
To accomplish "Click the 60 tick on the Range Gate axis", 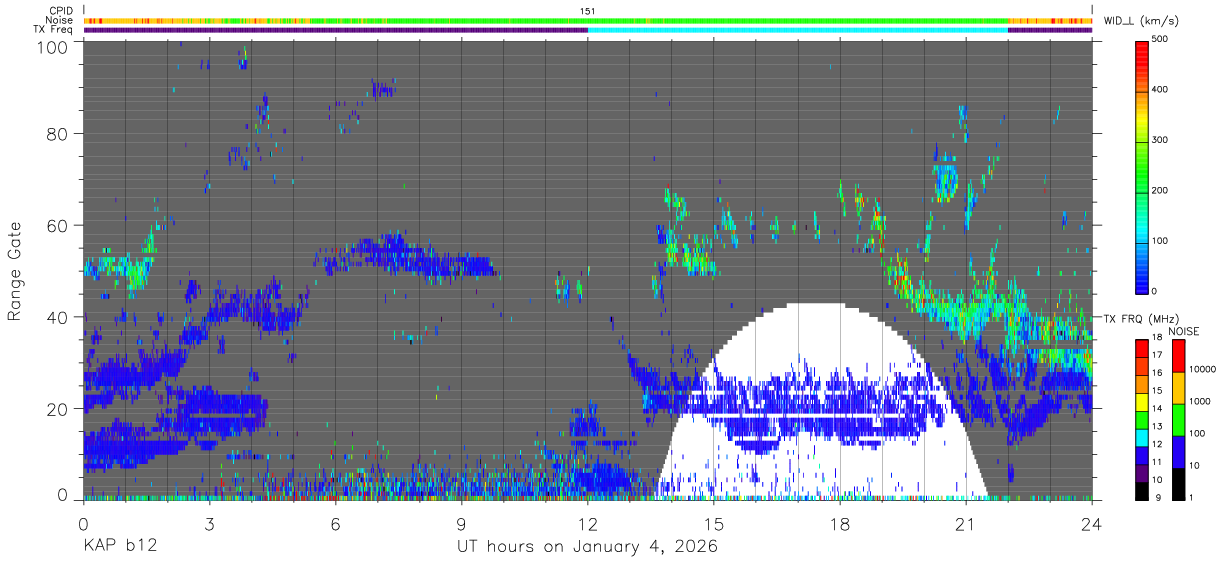I will click(x=58, y=226).
